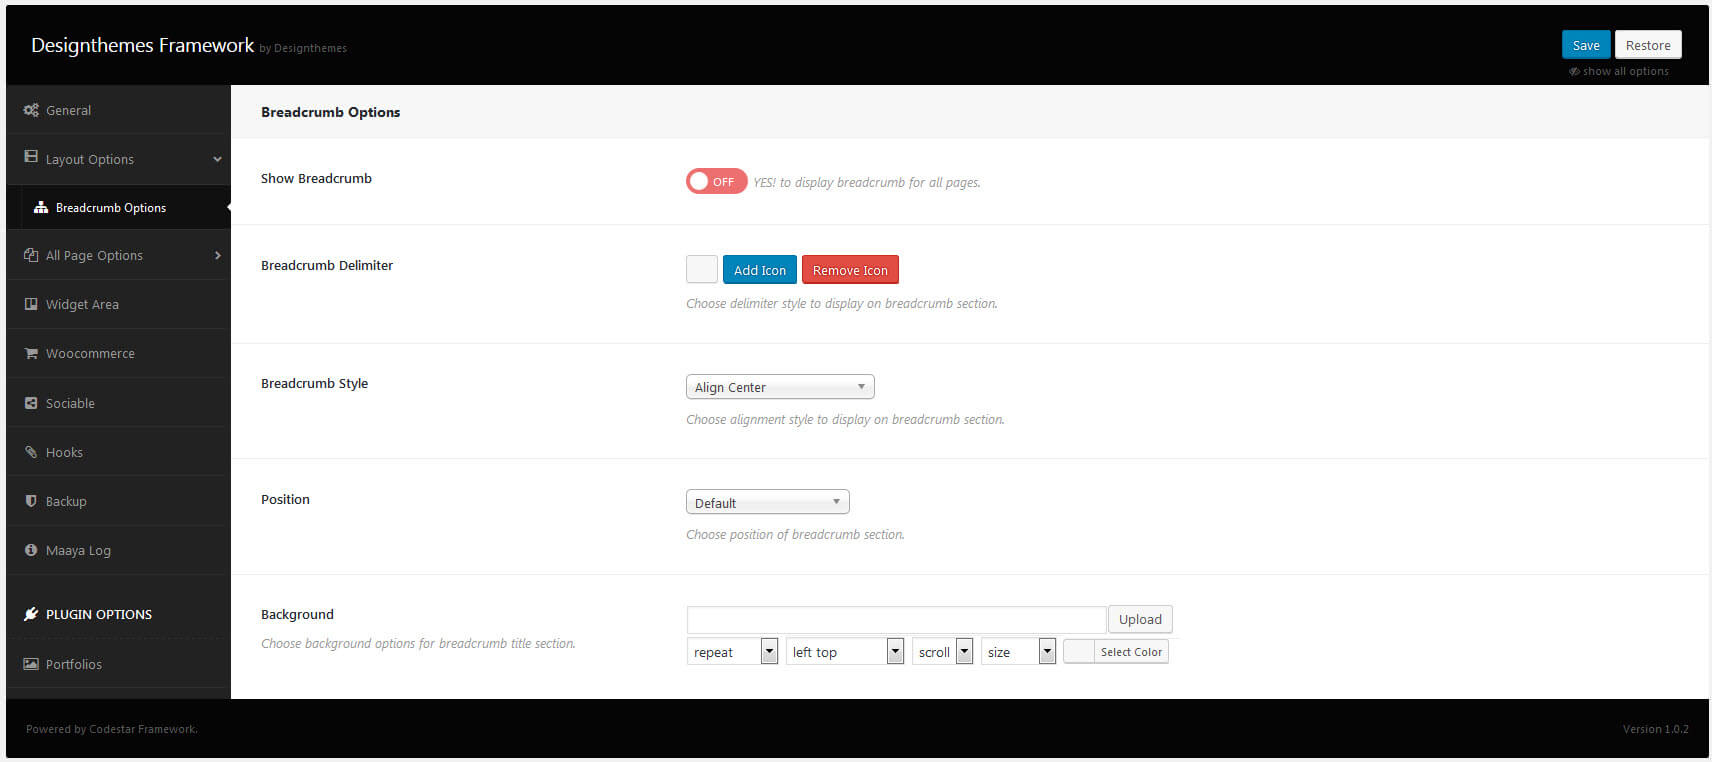Image resolution: width=1712 pixels, height=762 pixels.
Task: Go to Widget Area section
Action: pos(118,304)
